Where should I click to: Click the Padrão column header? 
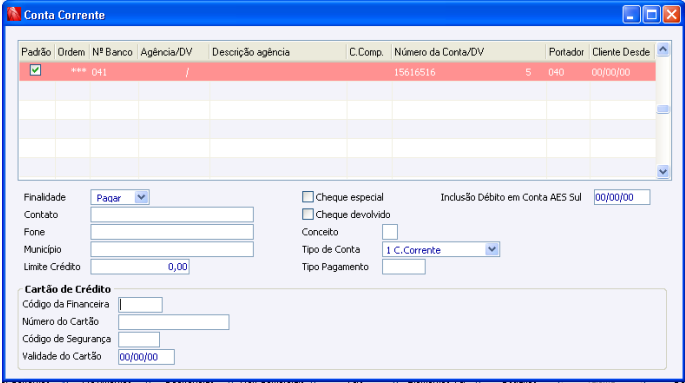click(x=36, y=52)
